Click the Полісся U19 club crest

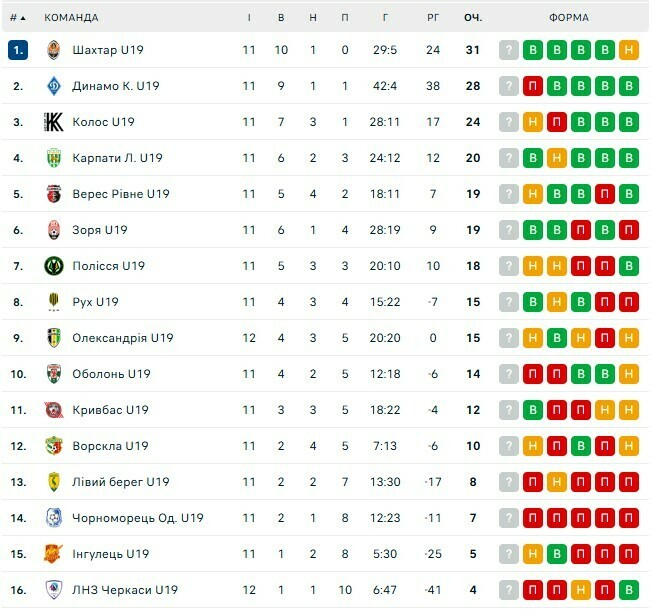[54, 266]
